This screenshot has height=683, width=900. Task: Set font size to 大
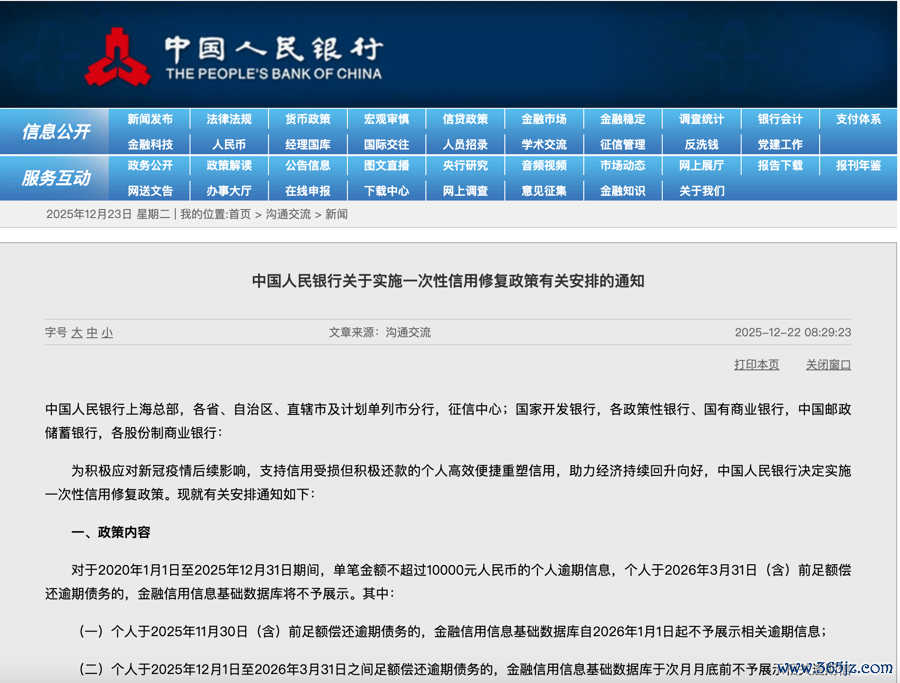(x=77, y=333)
